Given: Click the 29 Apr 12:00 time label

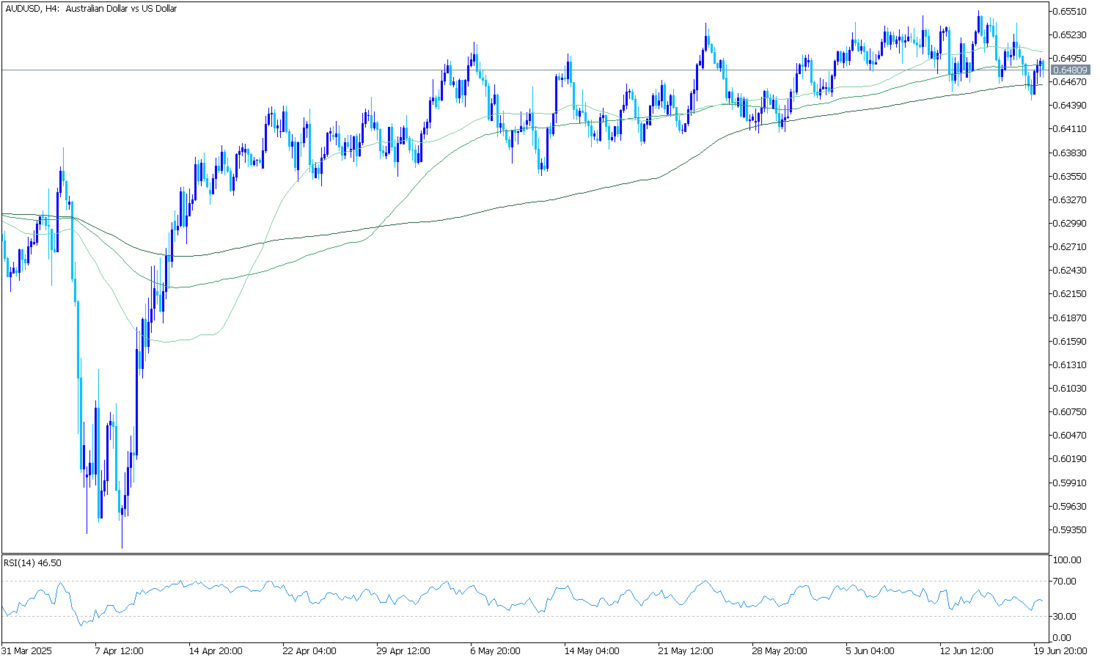Looking at the screenshot, I should click(x=403, y=651).
